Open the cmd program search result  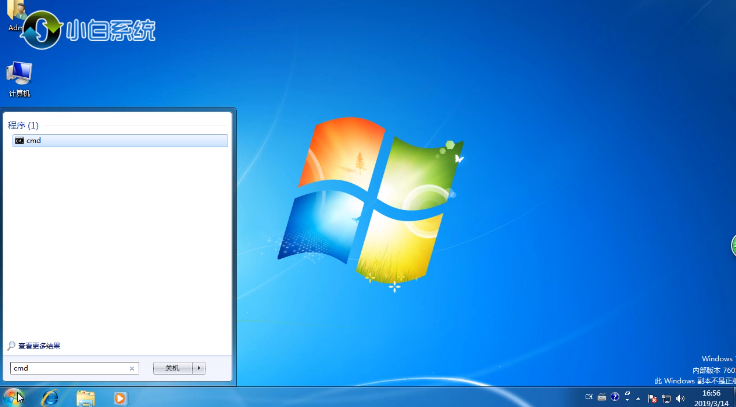120,140
